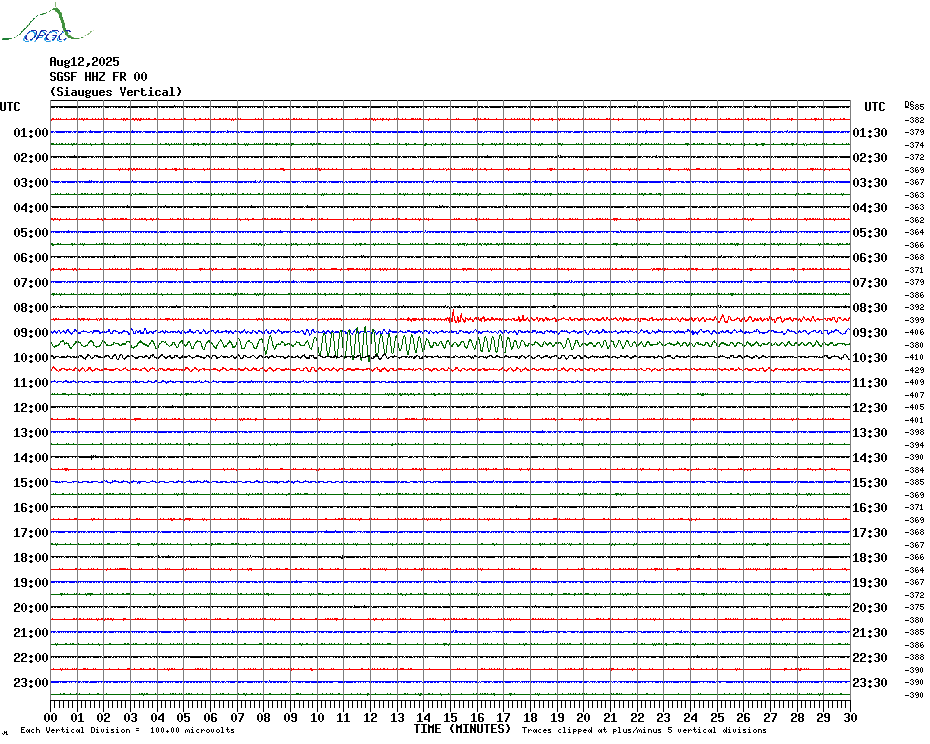Select the -375 offset value
The width and height of the screenshot is (930, 744).
pos(914,608)
